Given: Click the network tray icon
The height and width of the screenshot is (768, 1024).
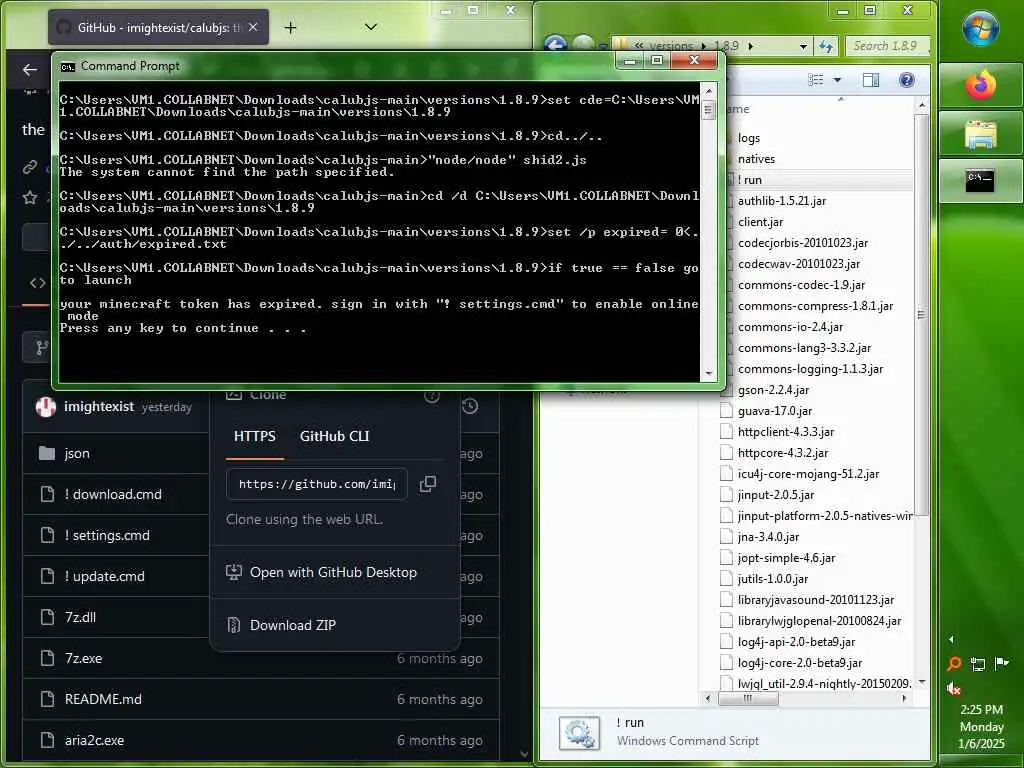Looking at the screenshot, I should (978, 664).
